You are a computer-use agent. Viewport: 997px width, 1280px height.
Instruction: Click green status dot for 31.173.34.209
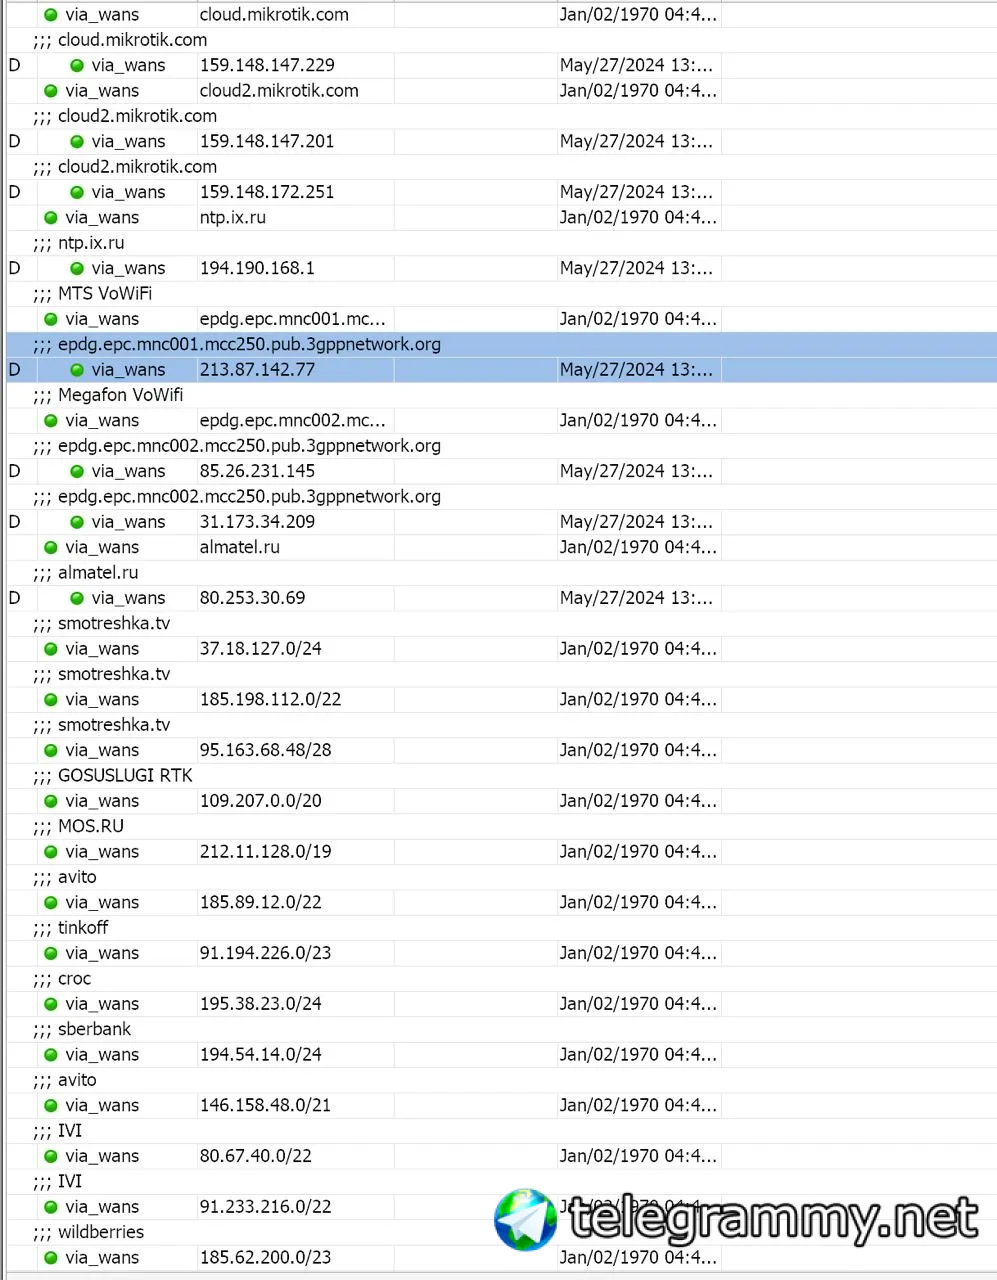[x=77, y=522]
